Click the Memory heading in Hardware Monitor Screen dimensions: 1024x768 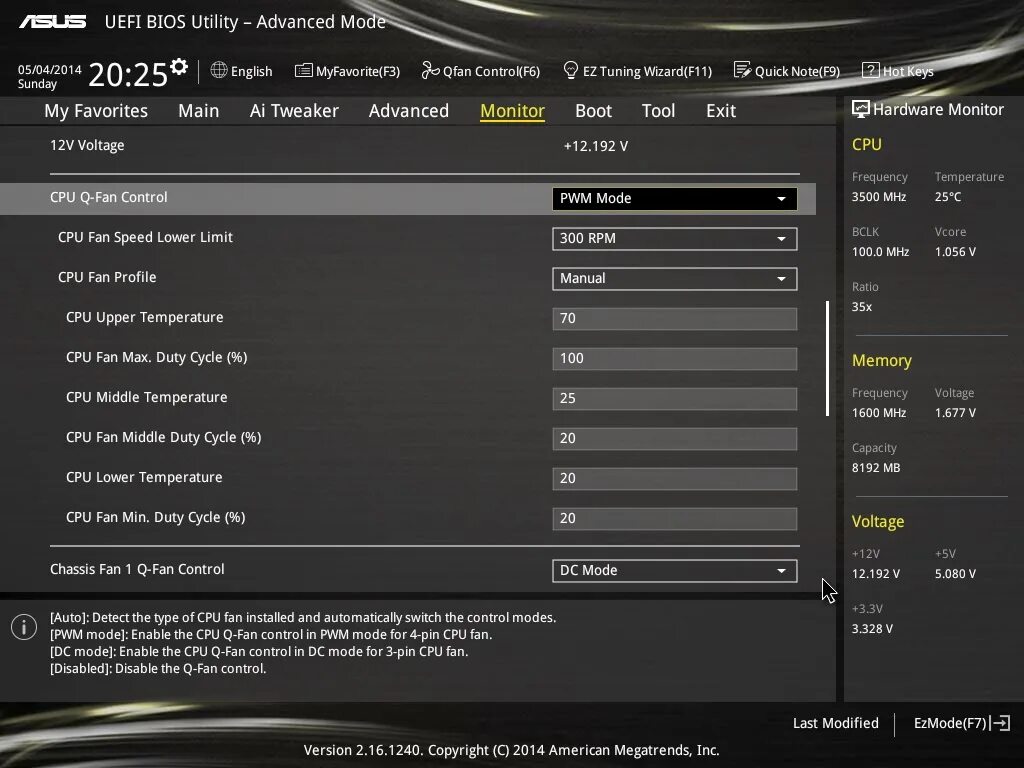[882, 360]
